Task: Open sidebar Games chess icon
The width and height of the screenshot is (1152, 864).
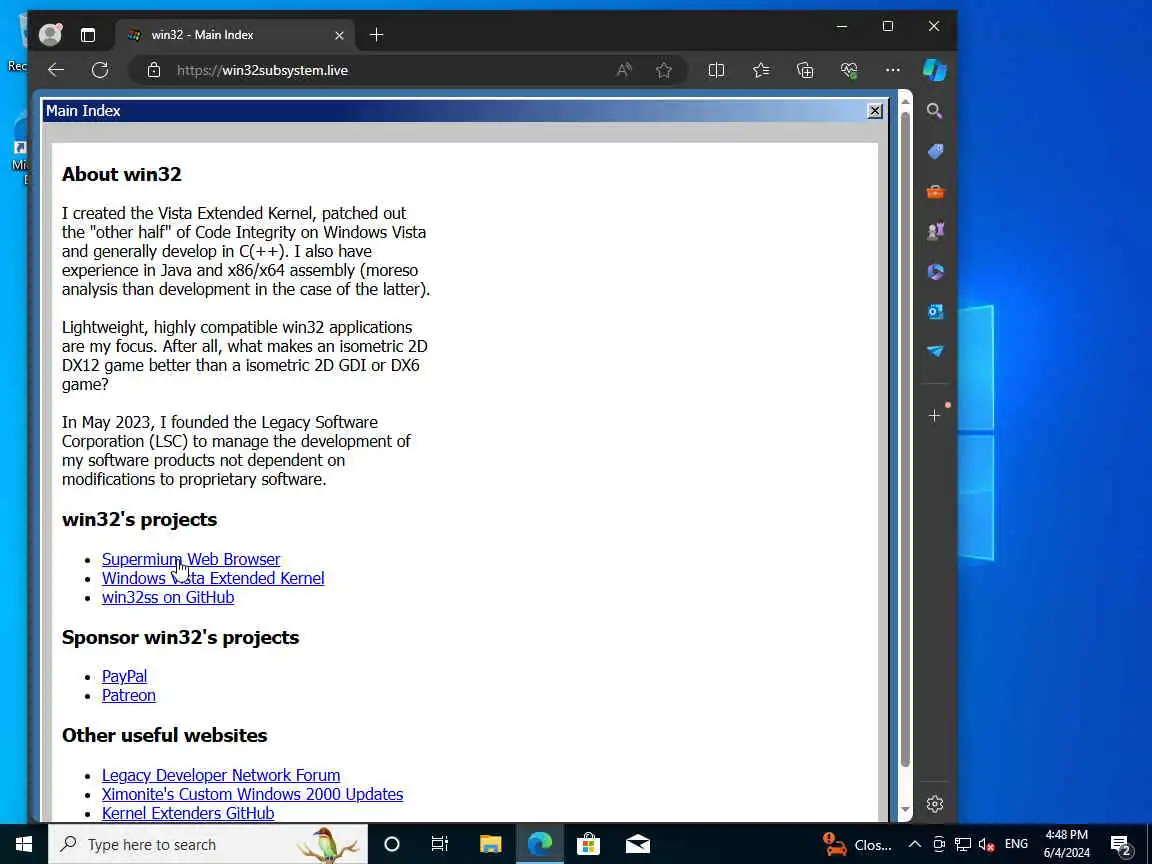Action: click(935, 231)
